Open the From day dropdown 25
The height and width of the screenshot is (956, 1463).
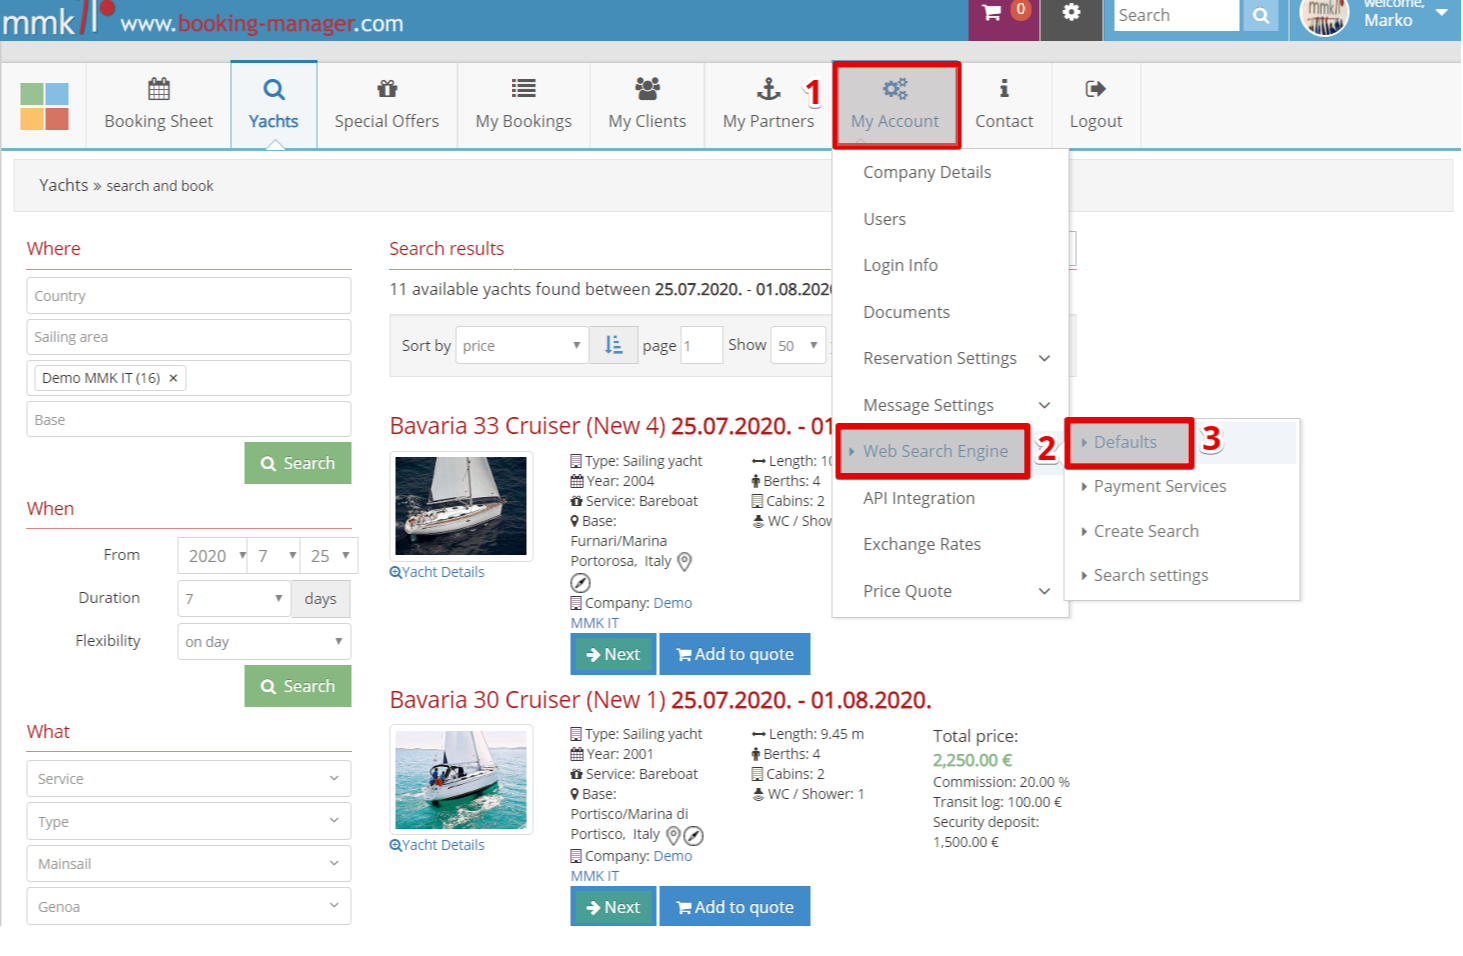(x=330, y=556)
